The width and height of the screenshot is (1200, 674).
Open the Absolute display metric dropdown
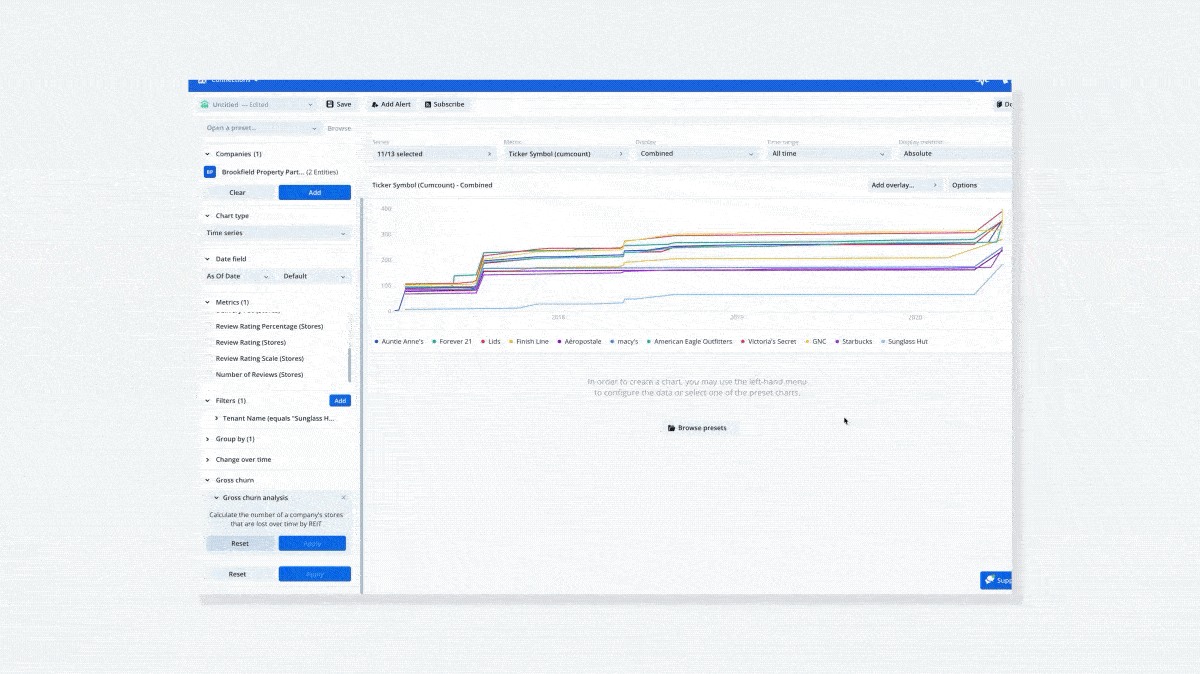click(x=955, y=154)
